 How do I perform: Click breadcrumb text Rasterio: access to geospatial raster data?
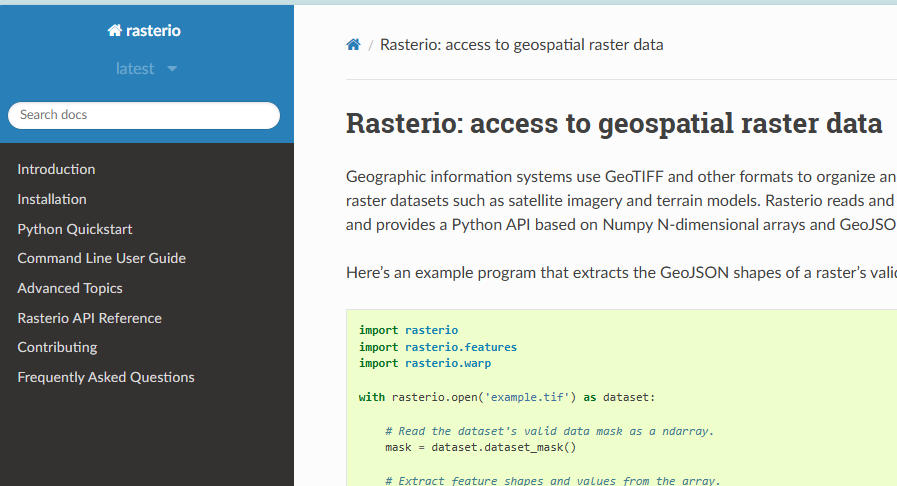click(522, 45)
